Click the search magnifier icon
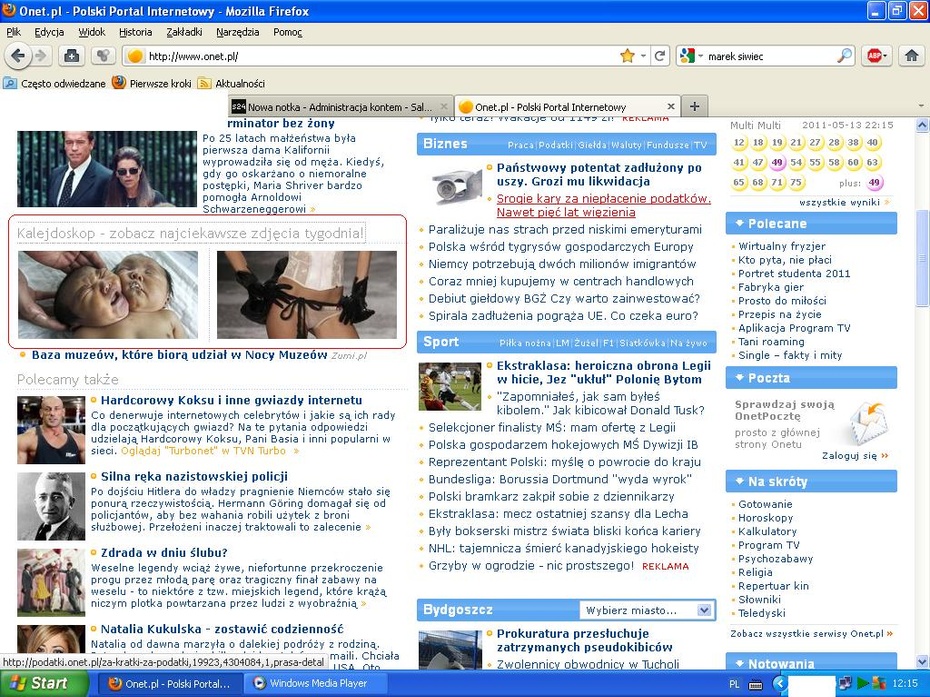The image size is (930, 697). coord(845,56)
